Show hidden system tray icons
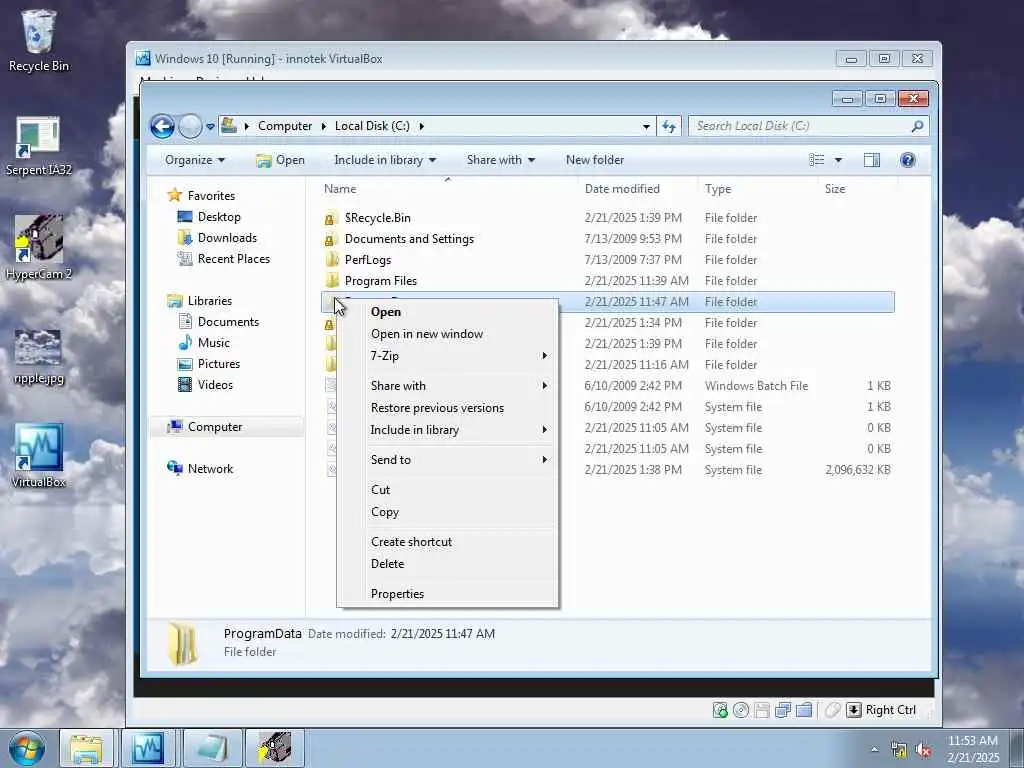 [874, 750]
